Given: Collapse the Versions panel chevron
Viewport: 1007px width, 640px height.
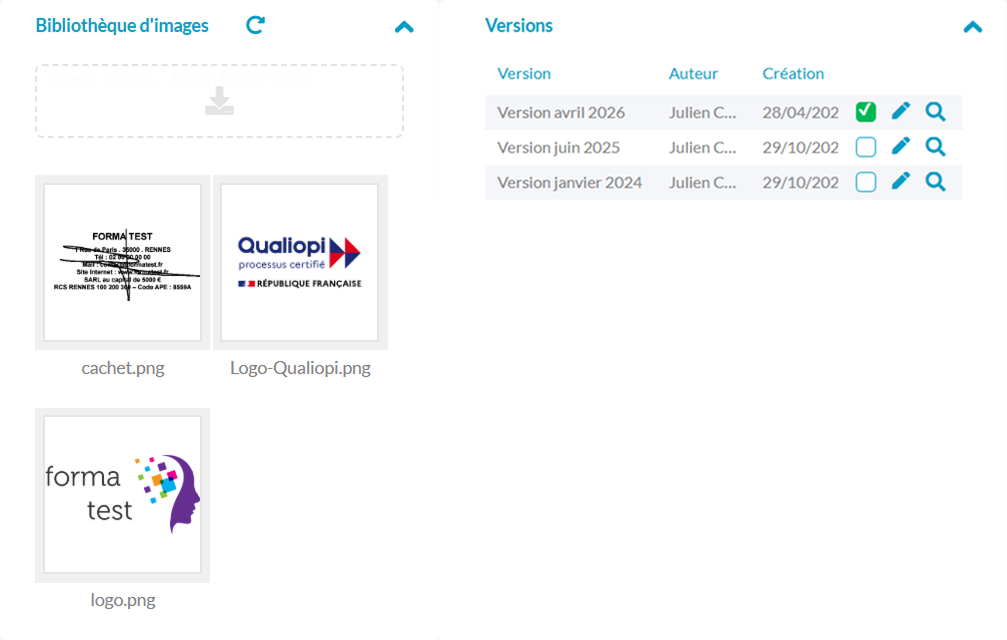Looking at the screenshot, I should pos(972,27).
